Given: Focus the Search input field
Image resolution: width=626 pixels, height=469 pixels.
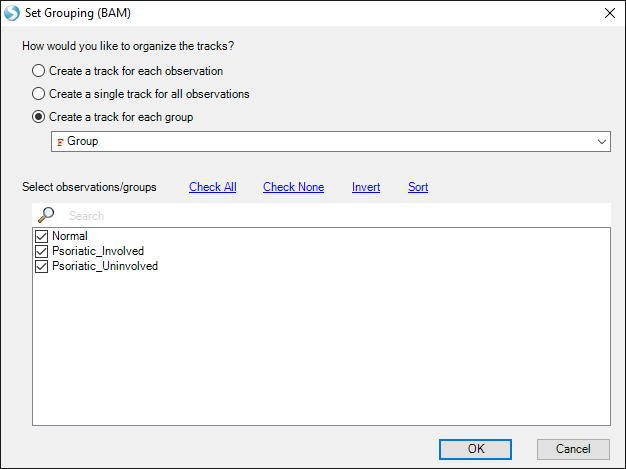Looking at the screenshot, I should coord(335,216).
